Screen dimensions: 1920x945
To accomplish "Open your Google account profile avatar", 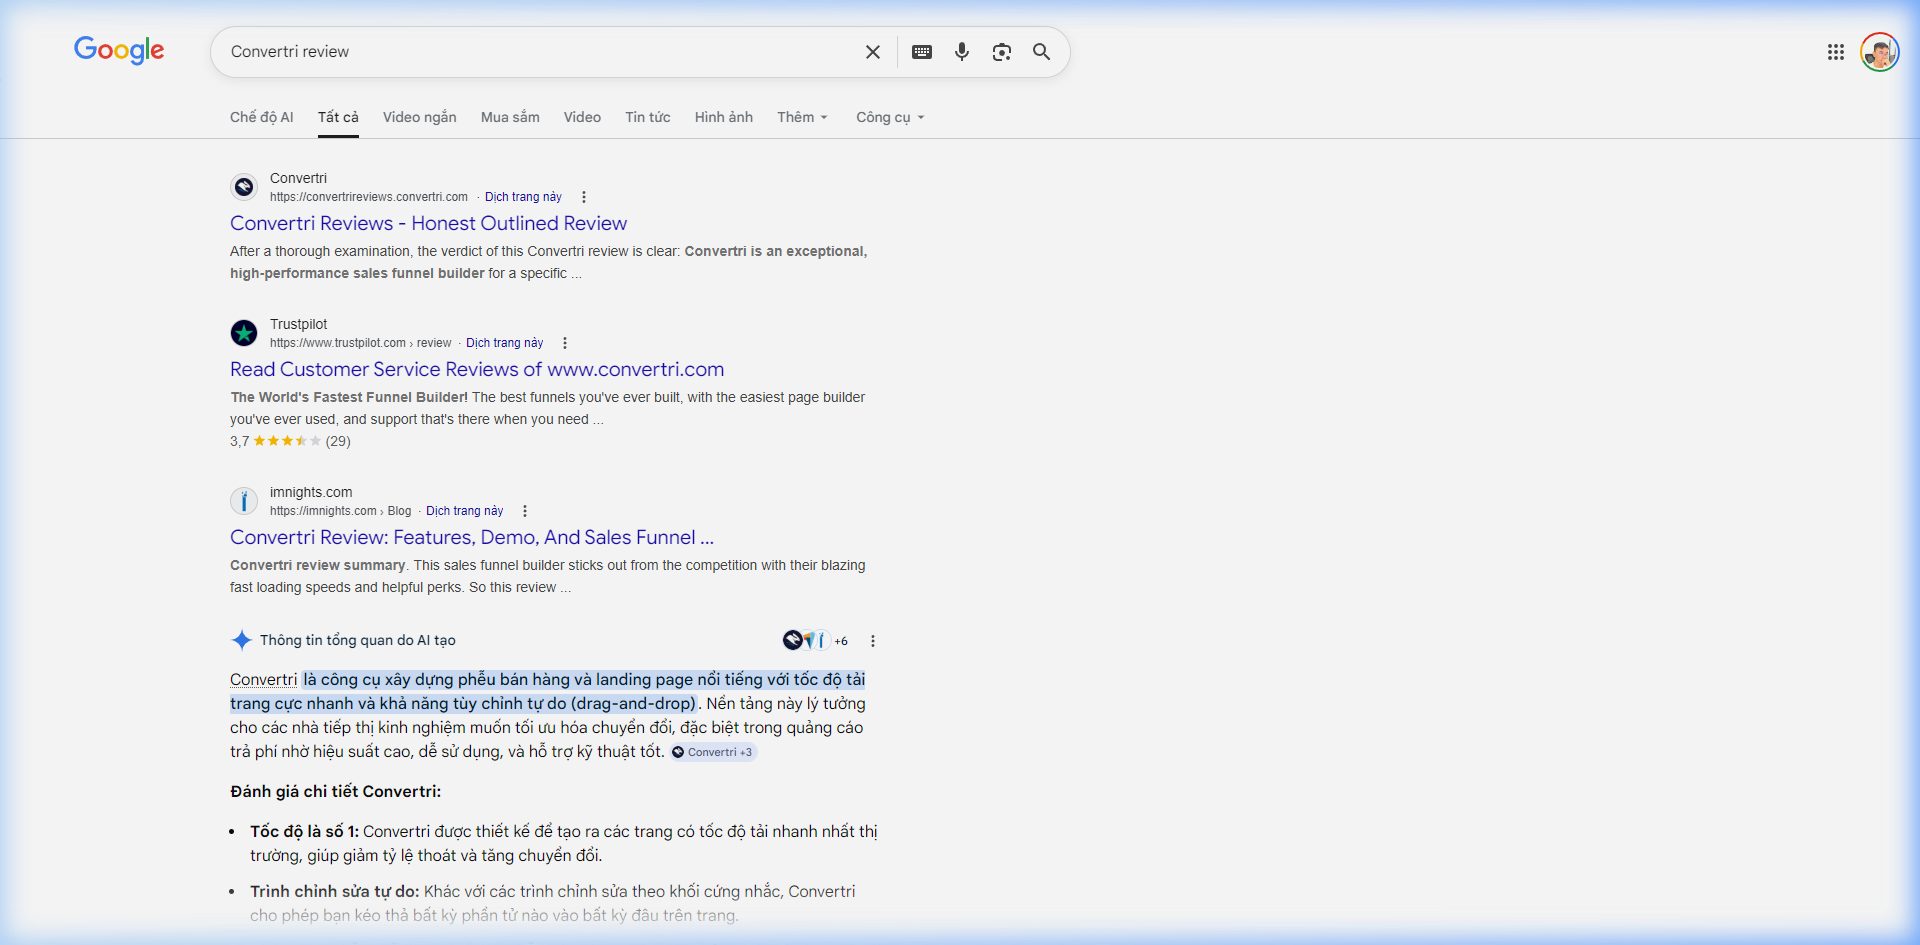I will [x=1881, y=51].
